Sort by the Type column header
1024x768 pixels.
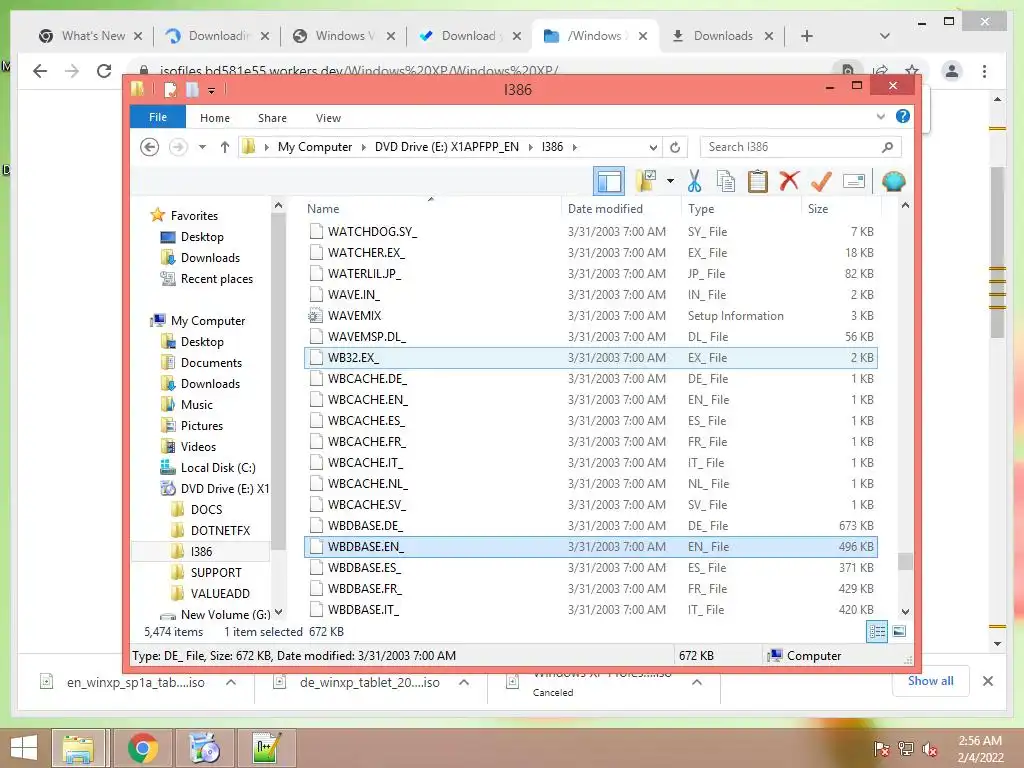[x=741, y=209]
